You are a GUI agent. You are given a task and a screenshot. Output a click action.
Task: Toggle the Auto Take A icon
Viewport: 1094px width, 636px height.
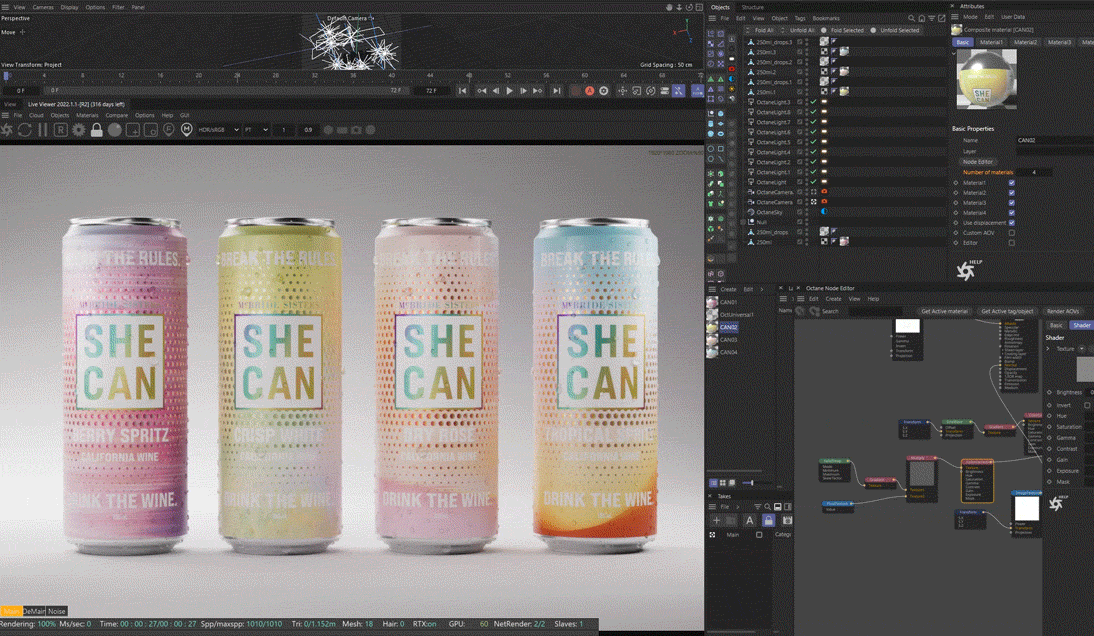[x=750, y=520]
